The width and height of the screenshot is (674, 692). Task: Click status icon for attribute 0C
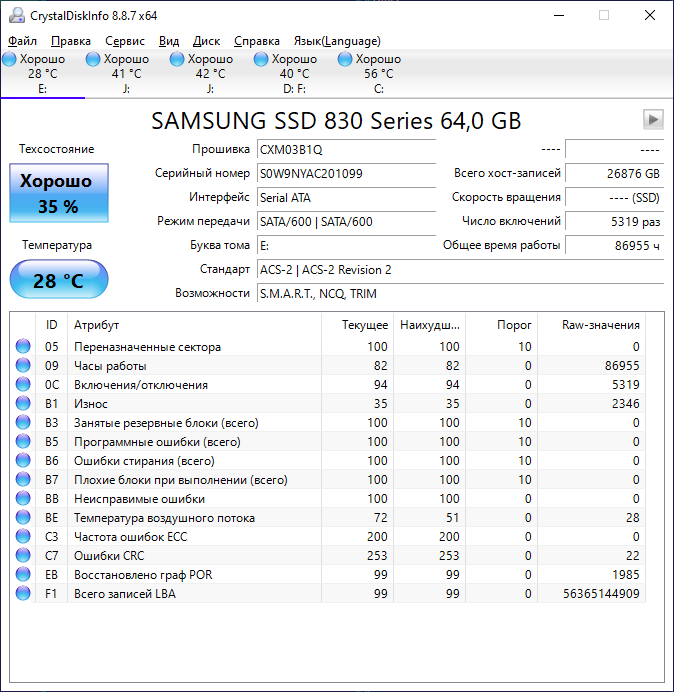click(x=23, y=384)
